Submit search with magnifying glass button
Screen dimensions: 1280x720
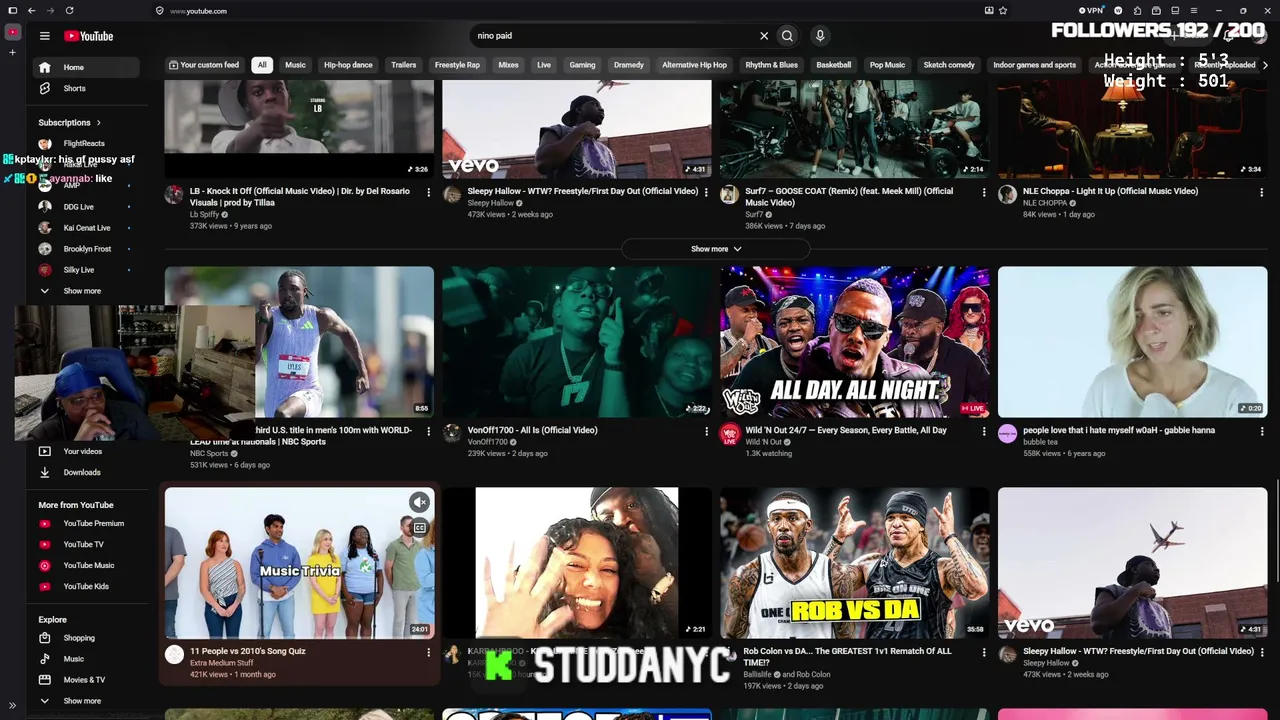coord(787,36)
